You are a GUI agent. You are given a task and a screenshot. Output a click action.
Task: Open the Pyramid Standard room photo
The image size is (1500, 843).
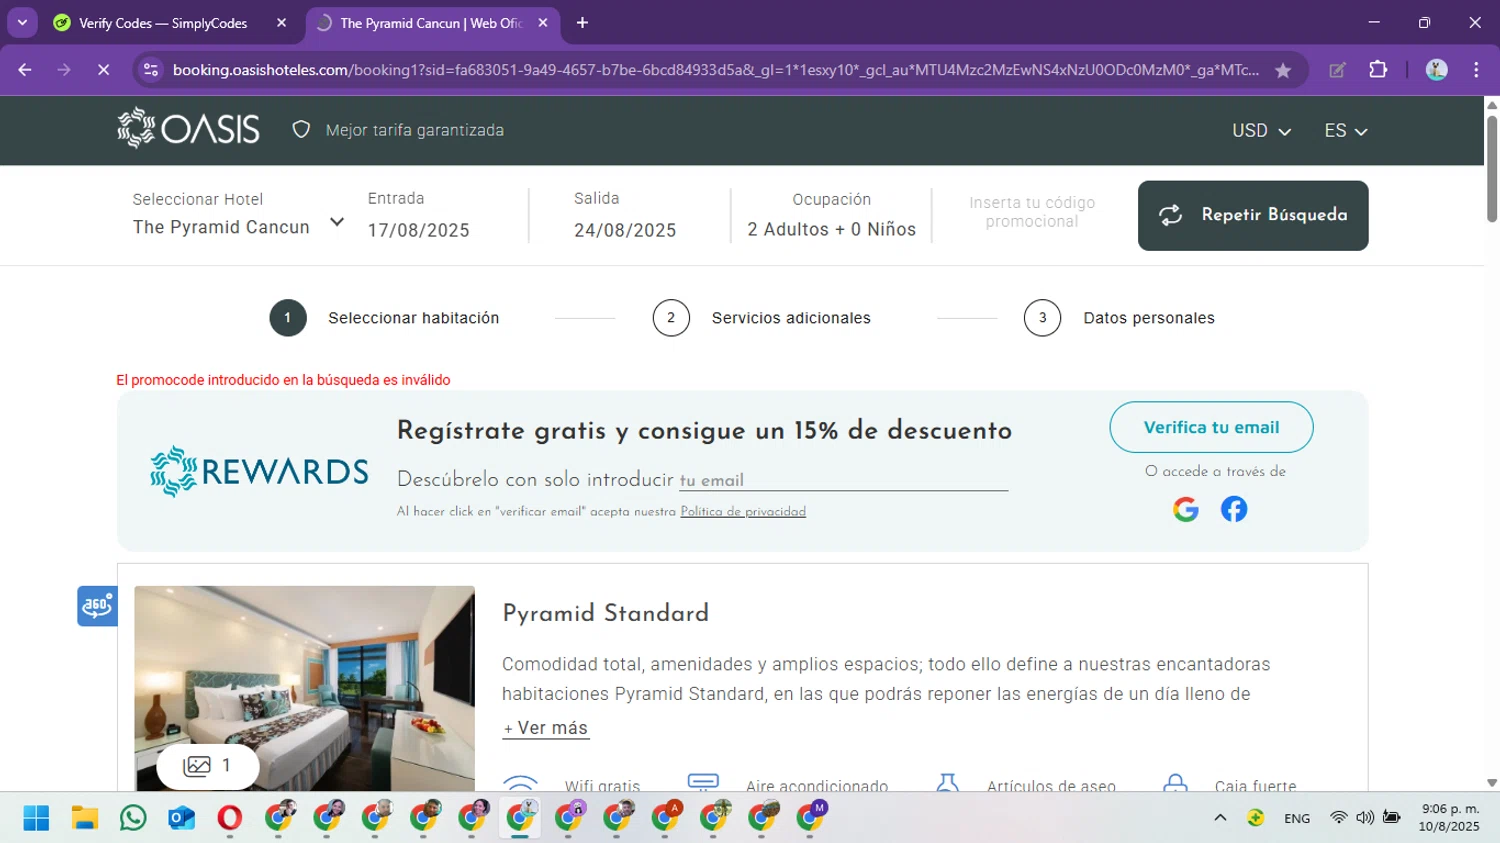[x=304, y=688]
